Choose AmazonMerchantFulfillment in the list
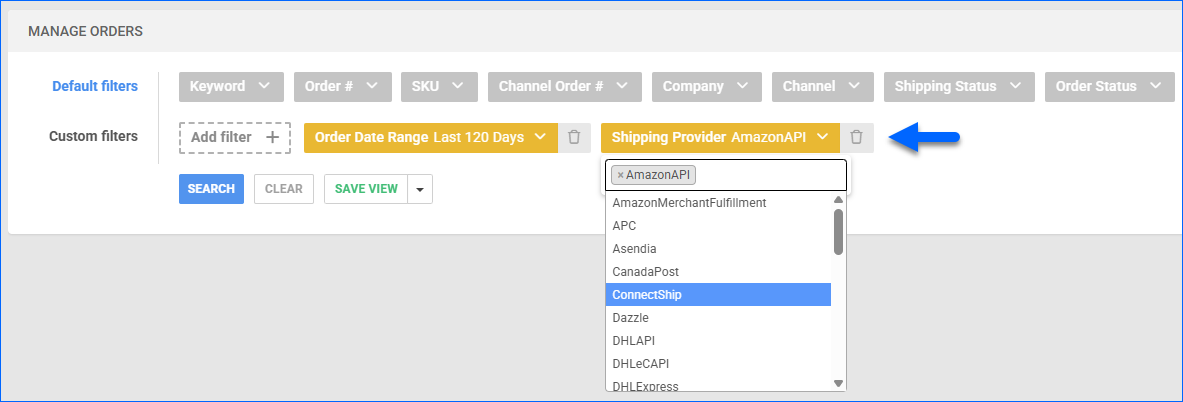 [718, 203]
